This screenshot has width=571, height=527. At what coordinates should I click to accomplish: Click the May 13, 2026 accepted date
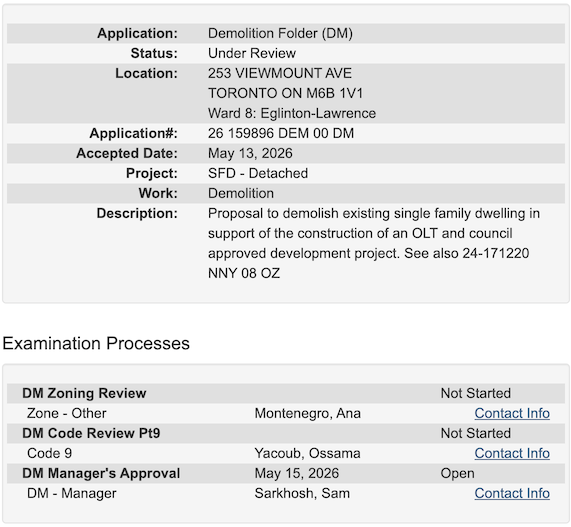(x=250, y=153)
